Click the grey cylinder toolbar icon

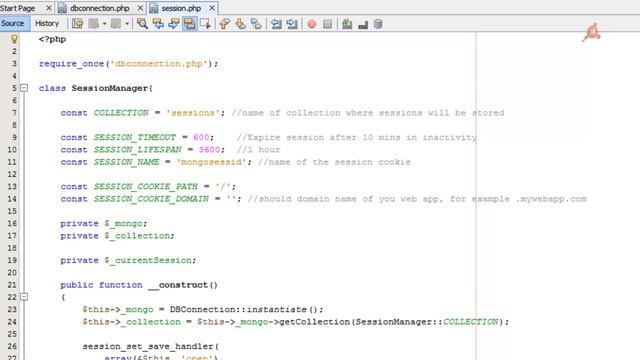378,24
